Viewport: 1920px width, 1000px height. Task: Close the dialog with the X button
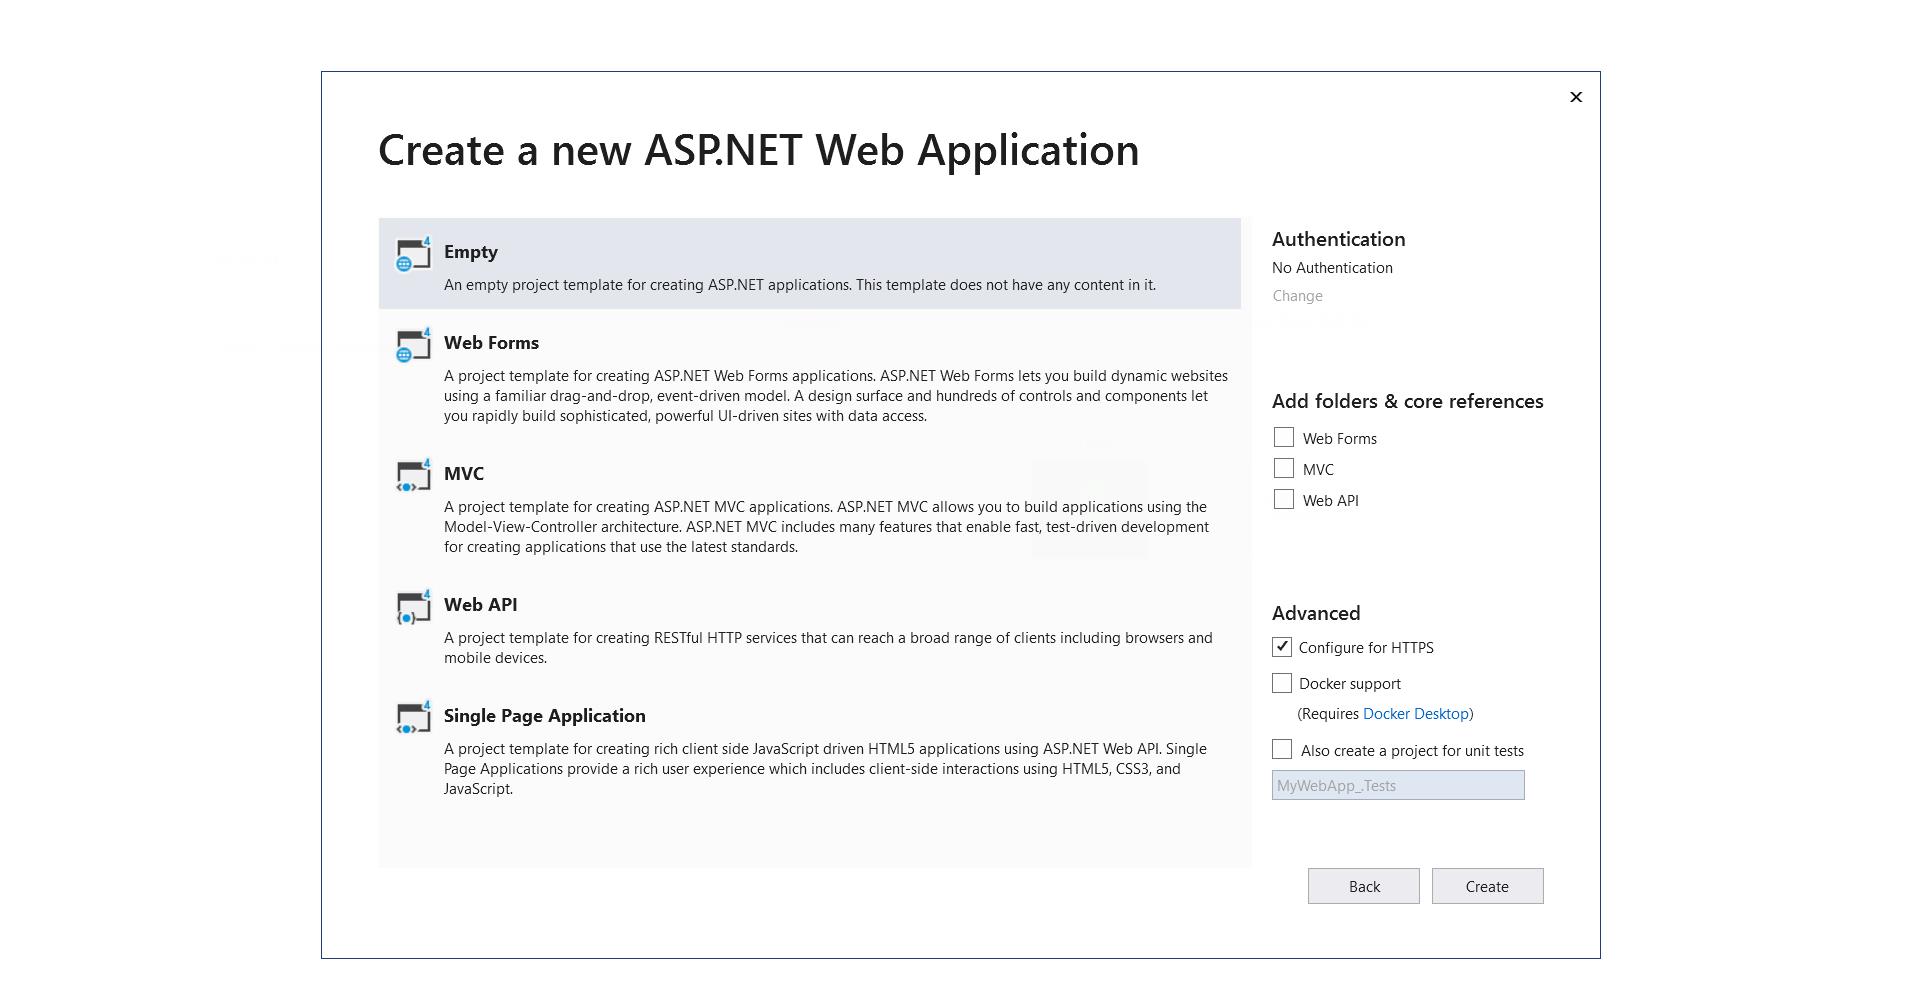1576,97
